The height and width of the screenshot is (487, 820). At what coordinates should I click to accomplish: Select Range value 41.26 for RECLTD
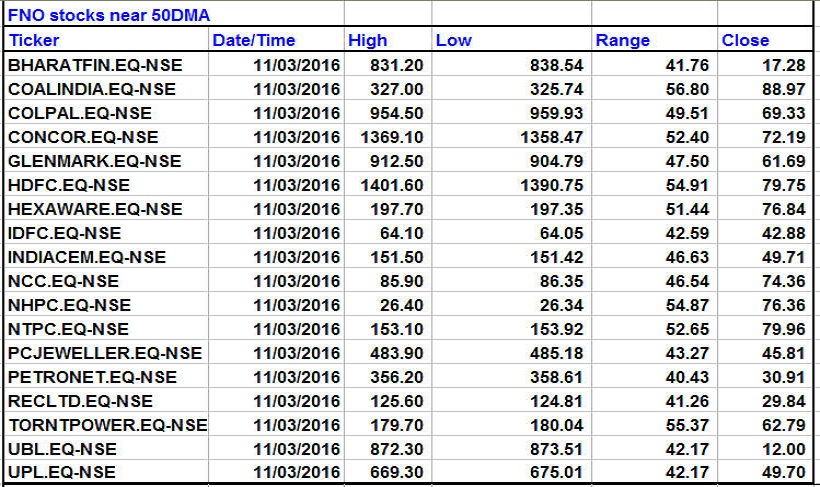[x=688, y=402]
